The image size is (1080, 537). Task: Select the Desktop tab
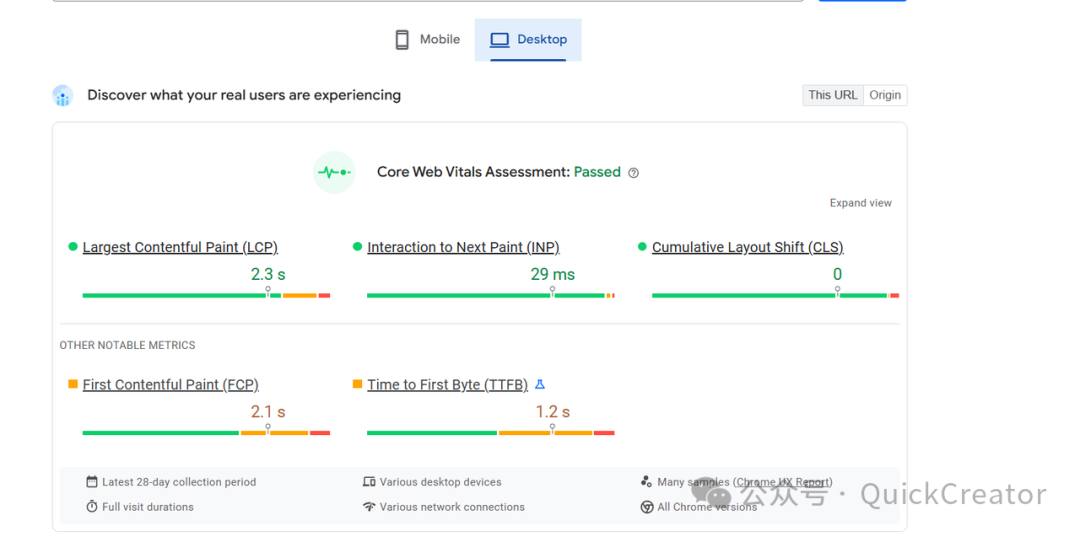coord(528,40)
